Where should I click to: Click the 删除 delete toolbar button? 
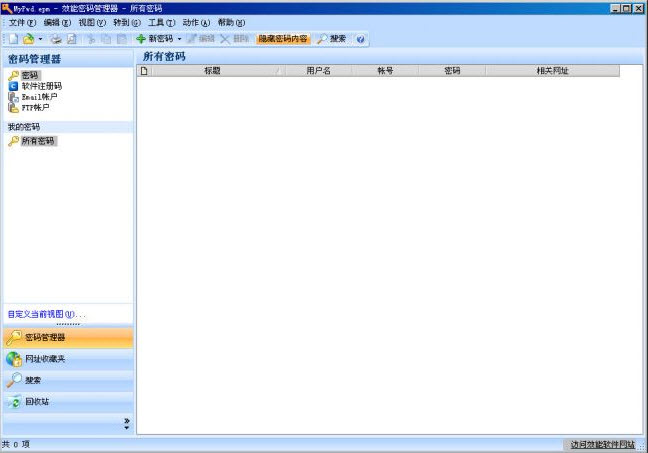point(234,39)
